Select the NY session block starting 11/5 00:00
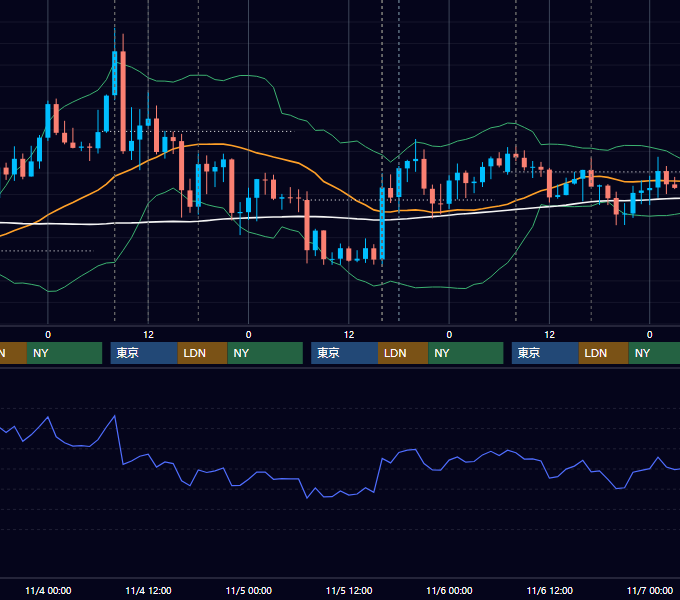Image resolution: width=680 pixels, height=600 pixels. click(x=265, y=353)
